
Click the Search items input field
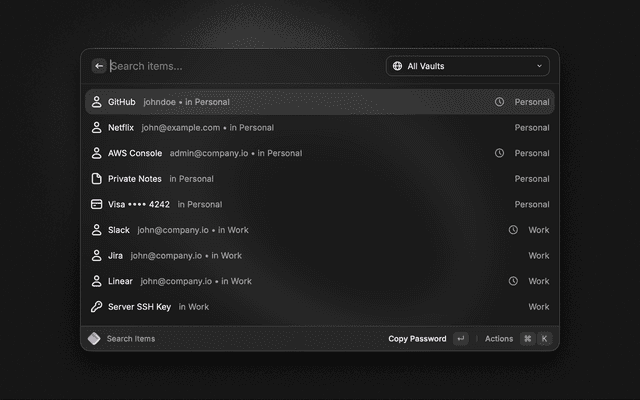(240, 66)
